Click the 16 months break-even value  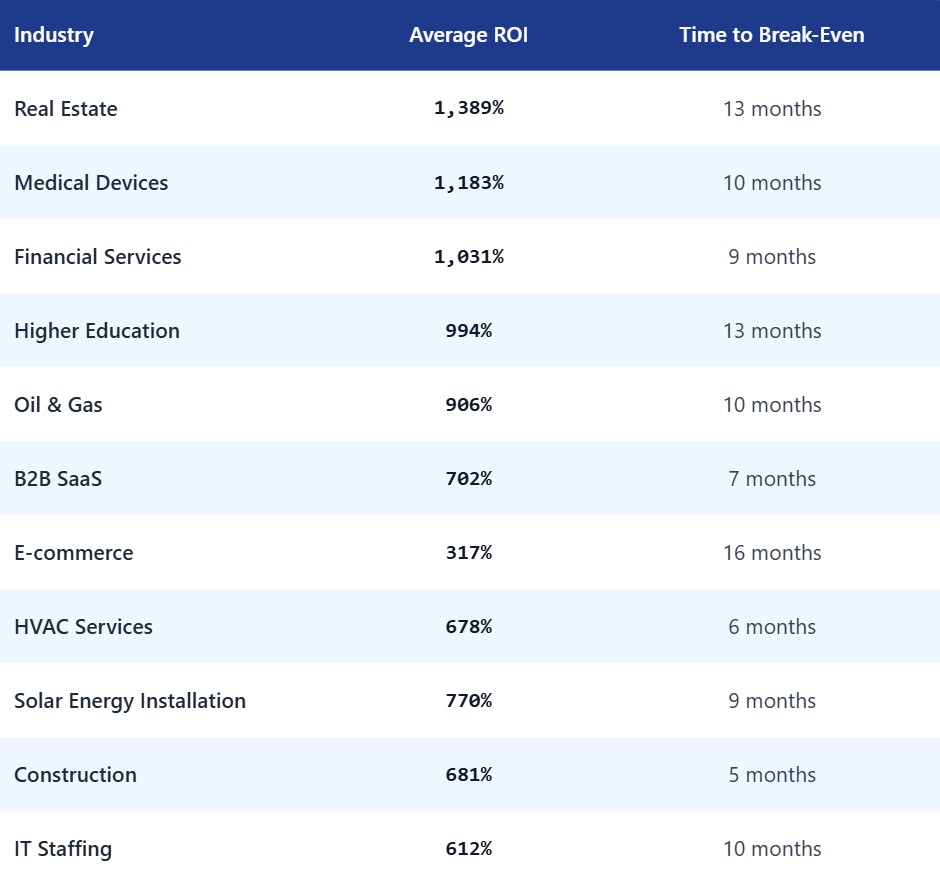click(x=772, y=553)
